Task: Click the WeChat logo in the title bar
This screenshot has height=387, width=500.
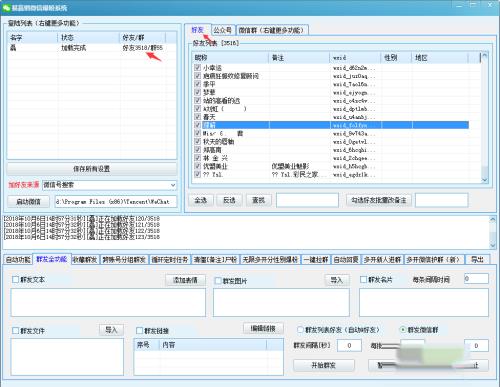Action: tap(6, 7)
